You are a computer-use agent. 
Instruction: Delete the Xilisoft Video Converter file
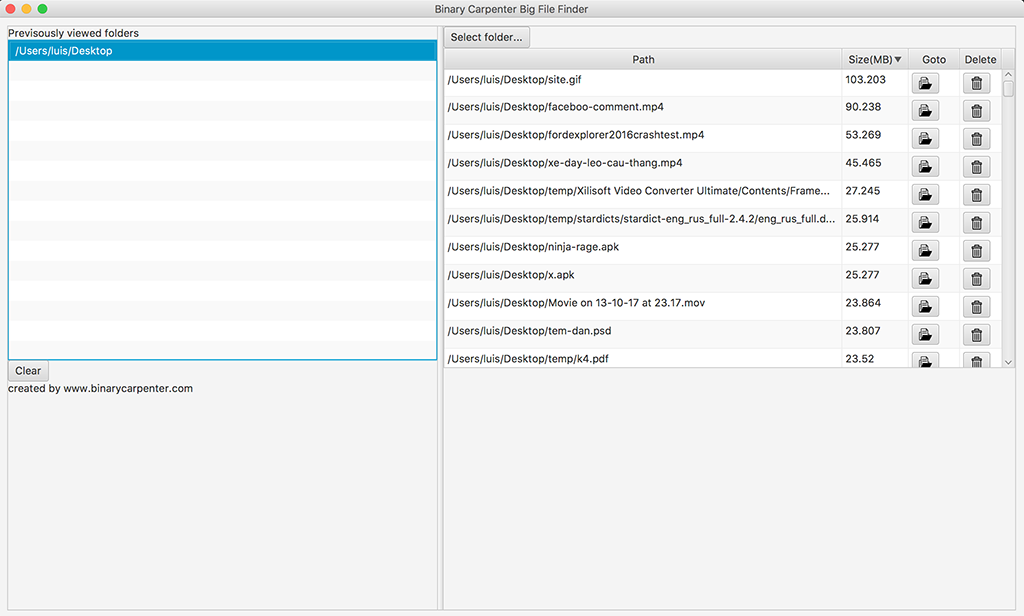(x=976, y=195)
